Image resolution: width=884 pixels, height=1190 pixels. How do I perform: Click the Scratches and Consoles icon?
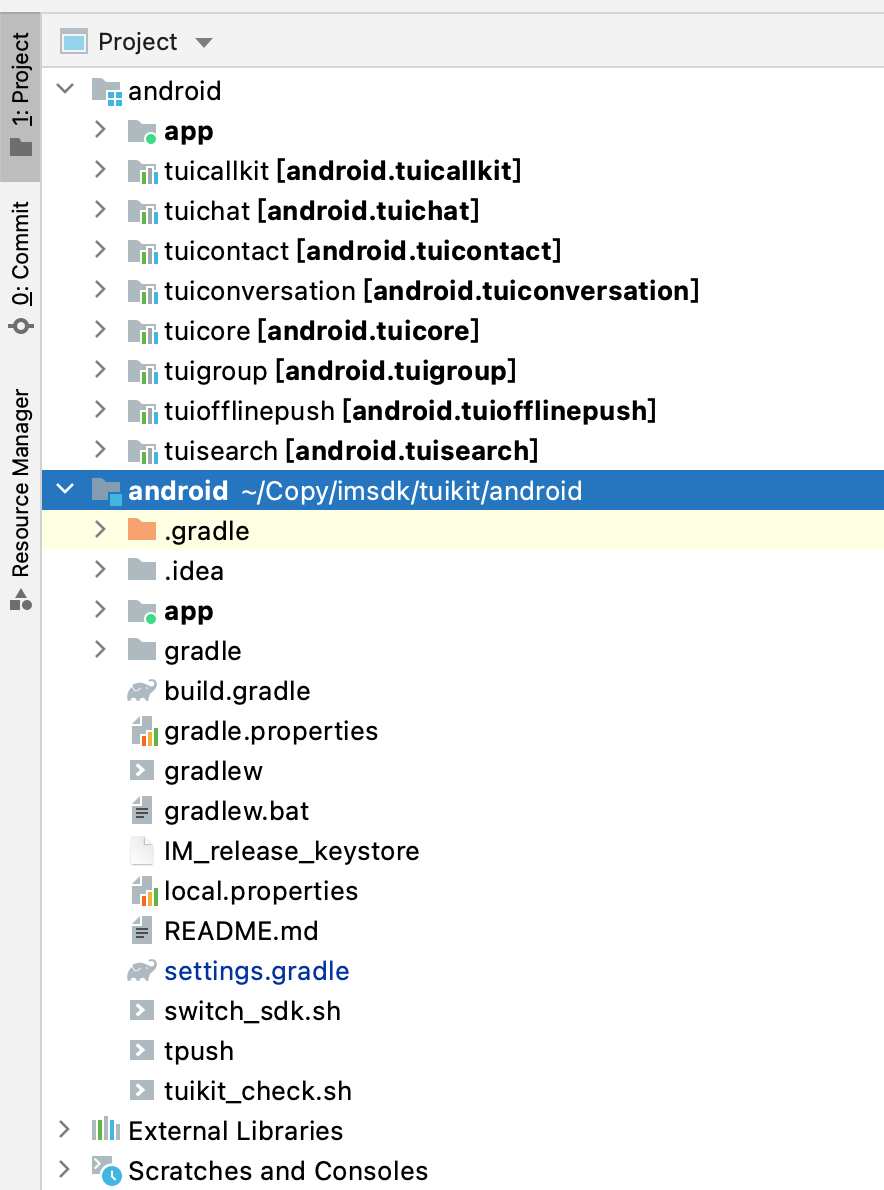pyautogui.click(x=106, y=1170)
